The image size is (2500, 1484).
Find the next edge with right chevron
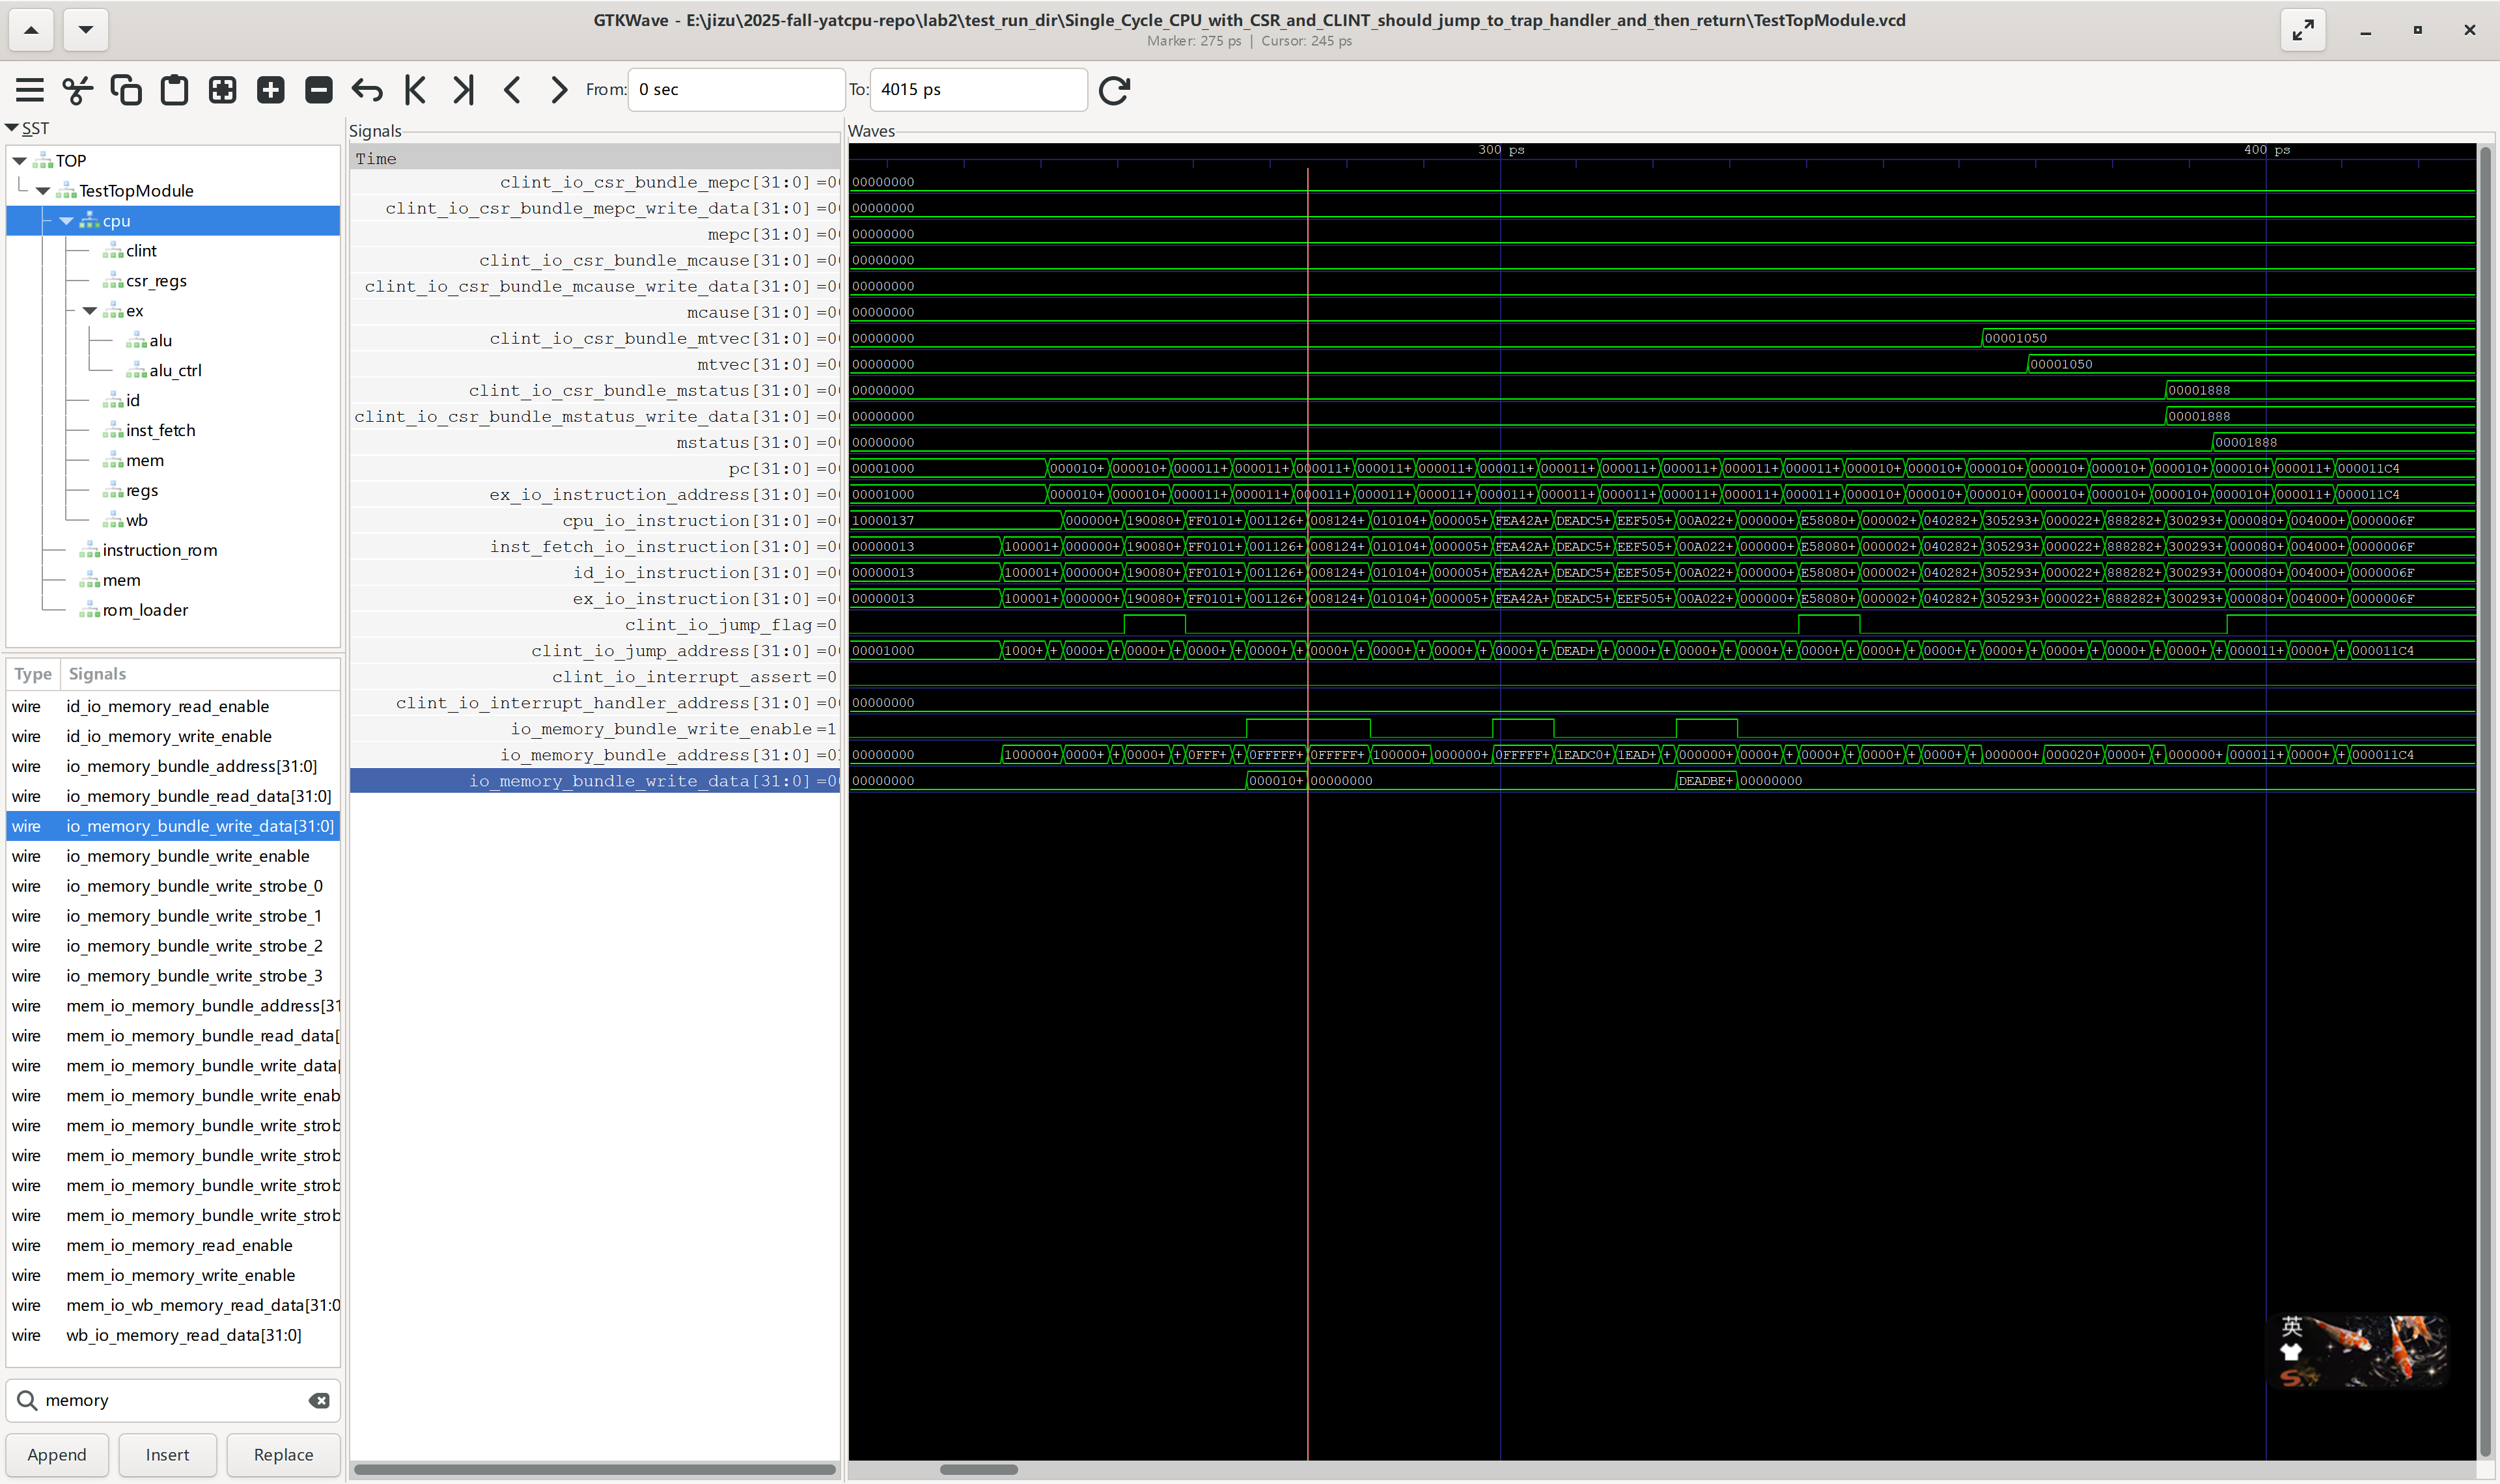(x=559, y=90)
